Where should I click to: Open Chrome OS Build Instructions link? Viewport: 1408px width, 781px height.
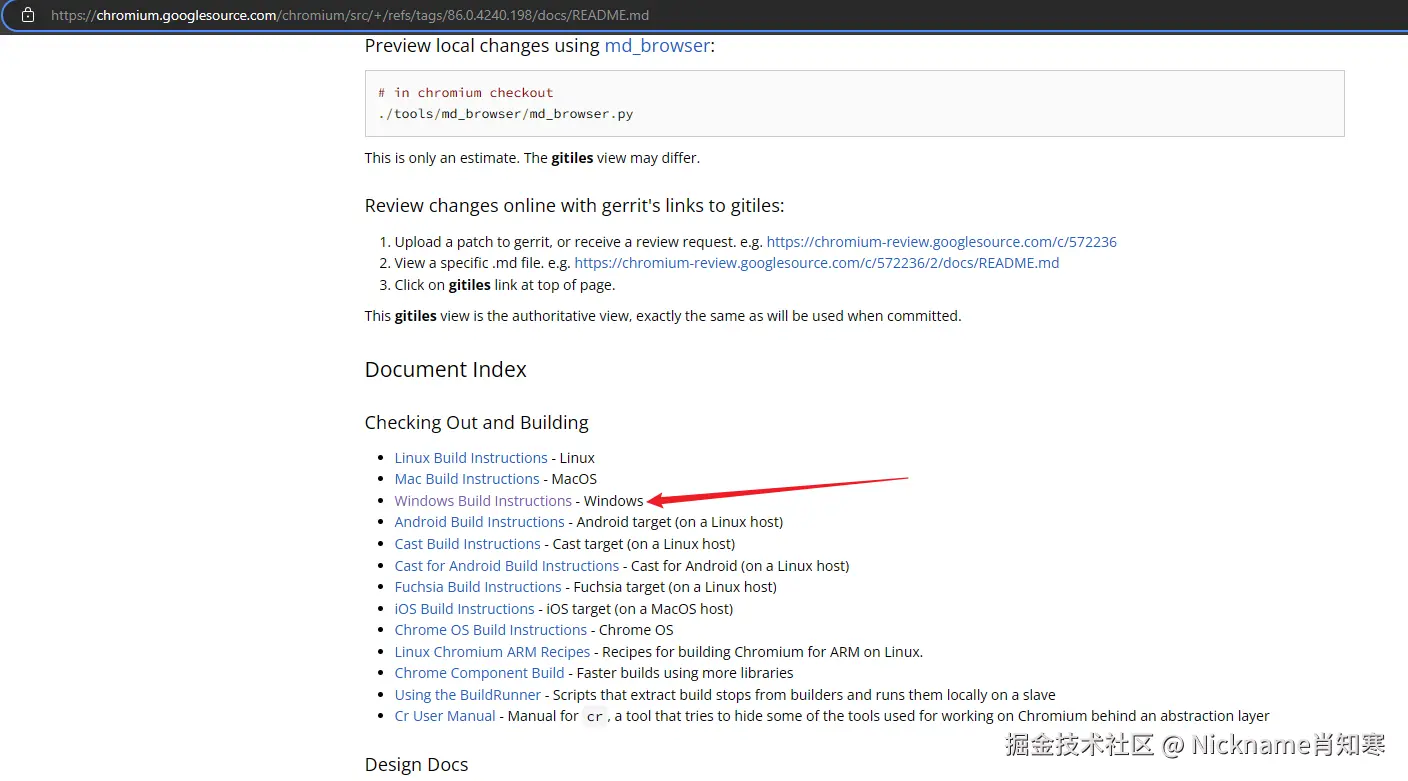coord(491,630)
